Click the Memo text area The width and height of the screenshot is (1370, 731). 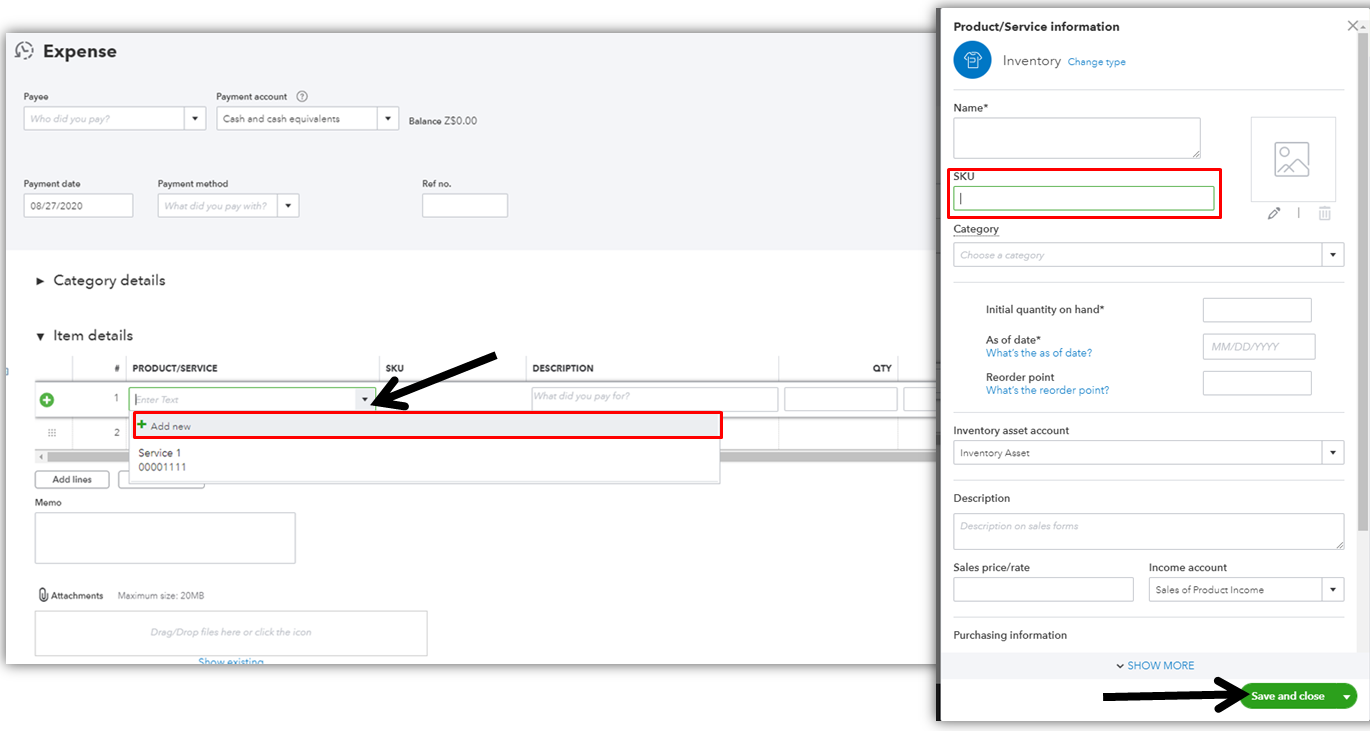[165, 538]
